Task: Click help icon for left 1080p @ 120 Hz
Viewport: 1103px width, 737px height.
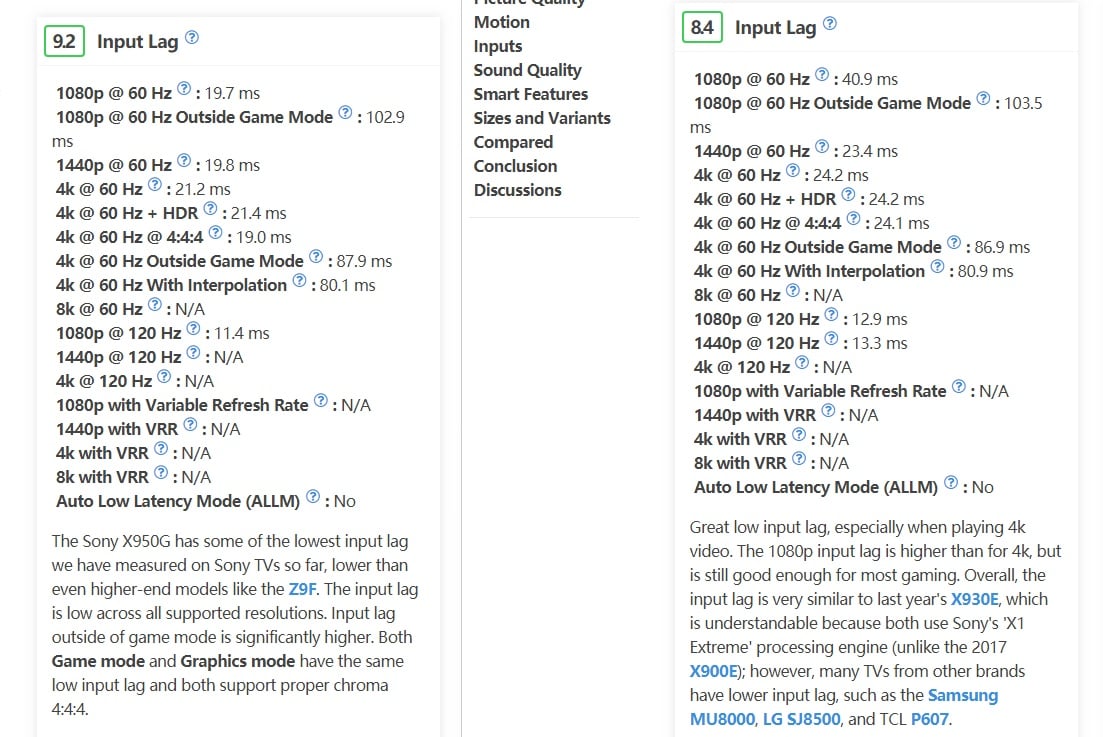Action: pyautogui.click(x=193, y=329)
